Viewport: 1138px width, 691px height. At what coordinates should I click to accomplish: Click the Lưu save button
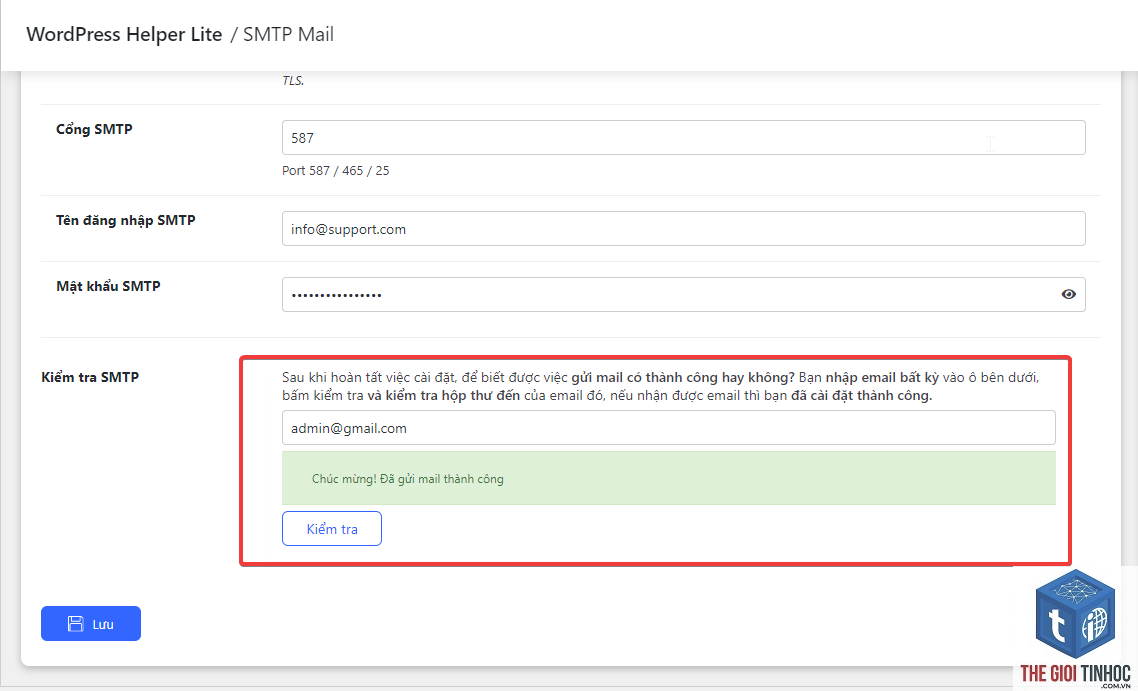91,623
